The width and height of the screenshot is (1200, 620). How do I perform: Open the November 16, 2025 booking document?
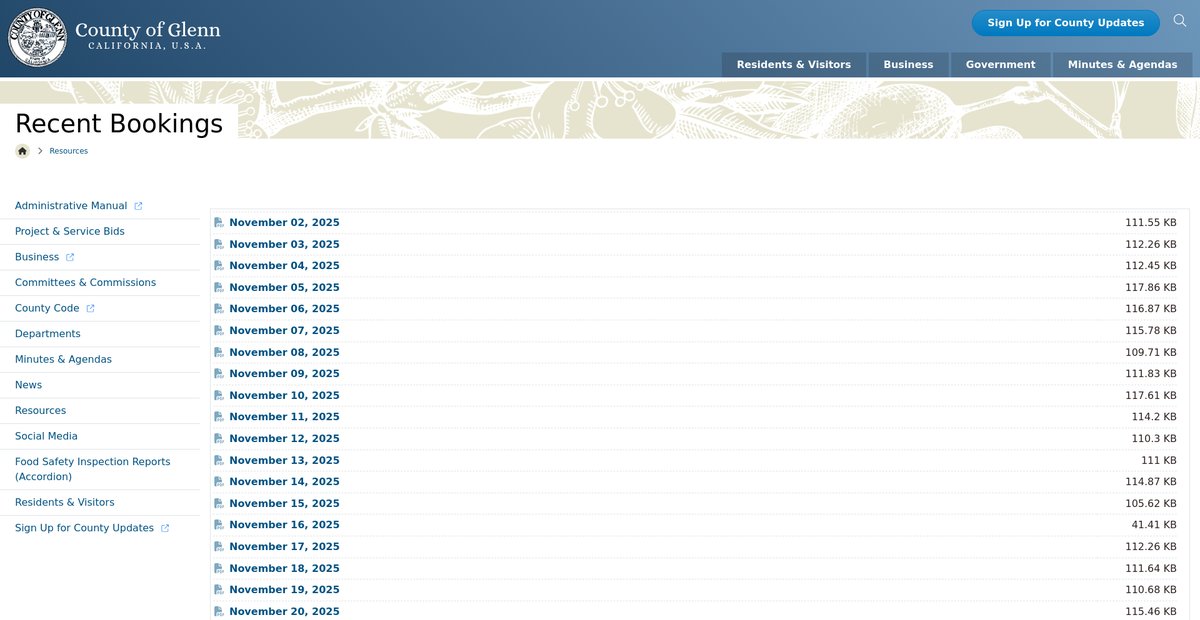click(x=284, y=525)
